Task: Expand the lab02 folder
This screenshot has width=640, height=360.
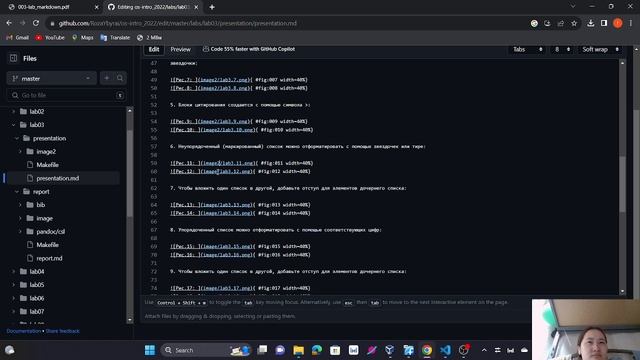Action: pyautogui.click(x=13, y=111)
